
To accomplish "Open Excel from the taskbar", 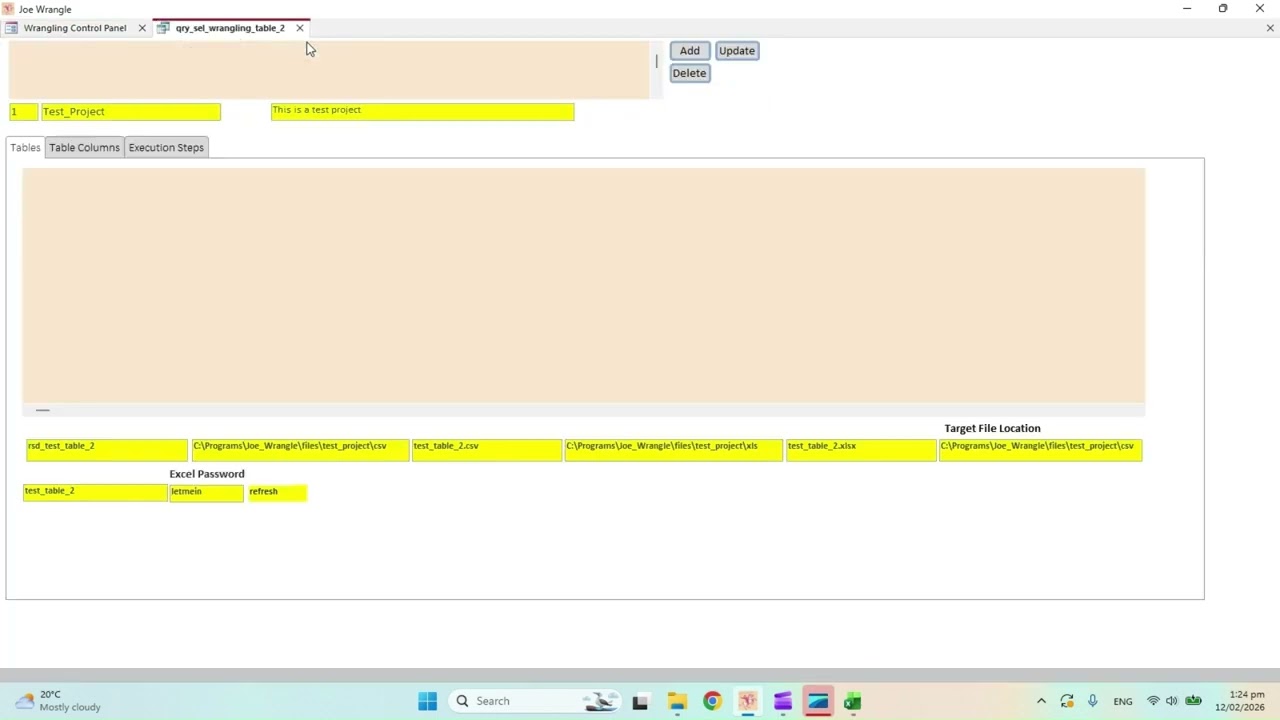I will click(852, 701).
